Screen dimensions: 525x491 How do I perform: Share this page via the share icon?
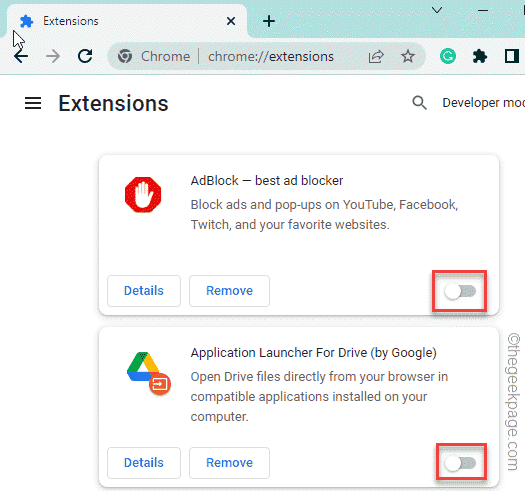pyautogui.click(x=376, y=56)
